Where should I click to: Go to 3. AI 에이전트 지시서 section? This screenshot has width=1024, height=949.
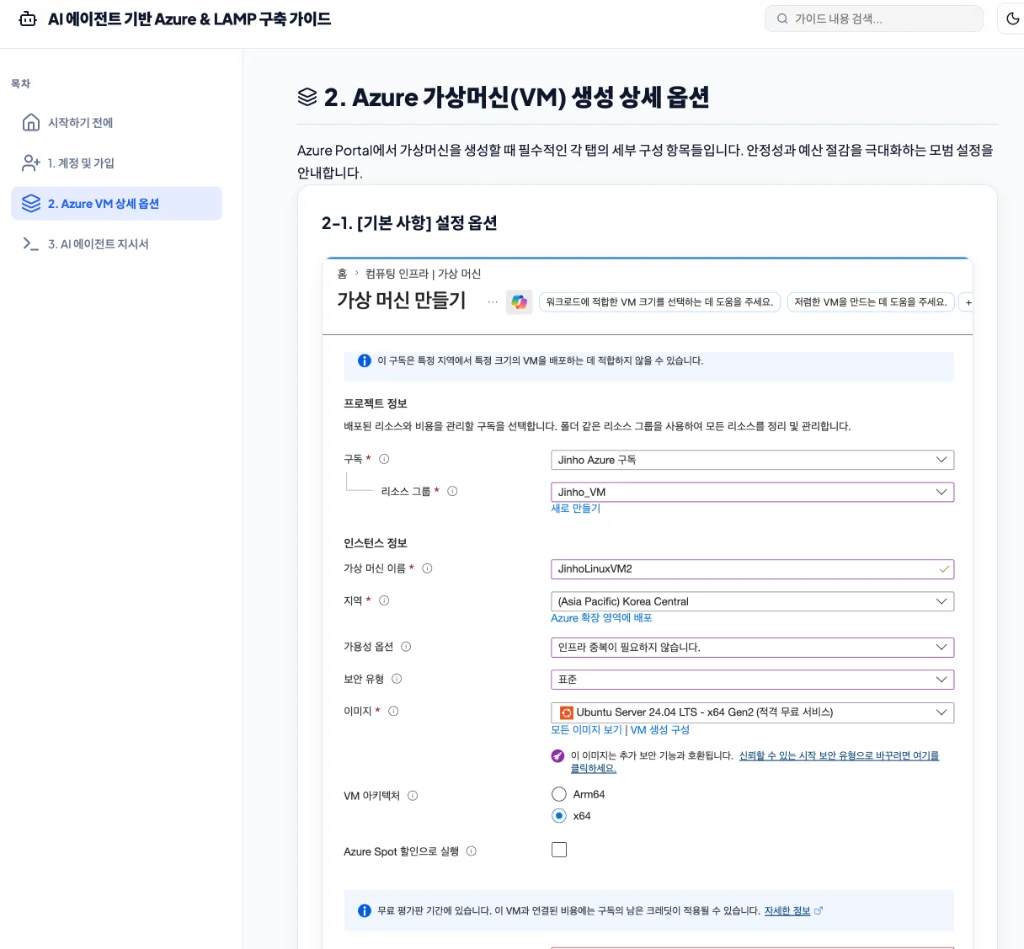(x=116, y=244)
